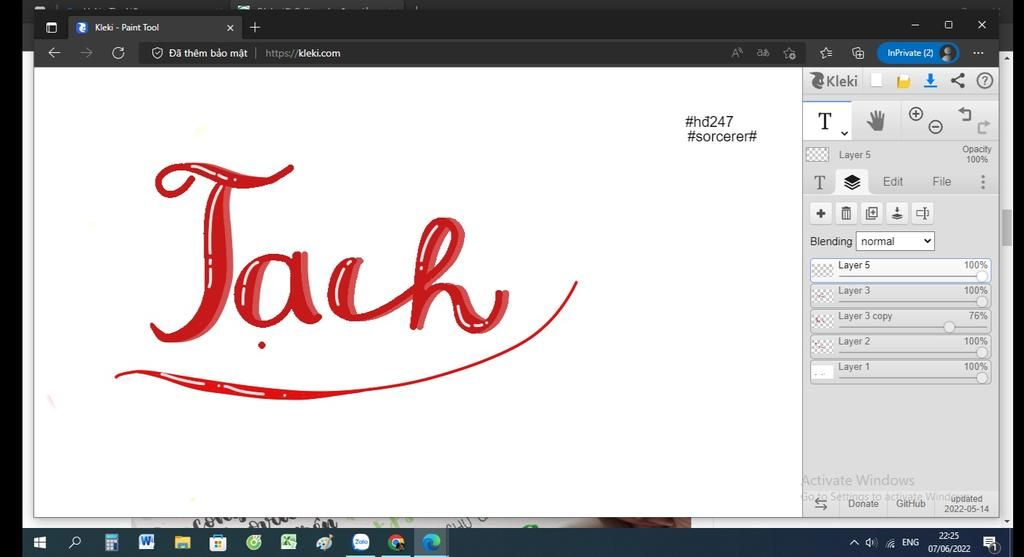Merge layer down
Viewport: 1024px width, 557px height.
pyautogui.click(x=897, y=213)
